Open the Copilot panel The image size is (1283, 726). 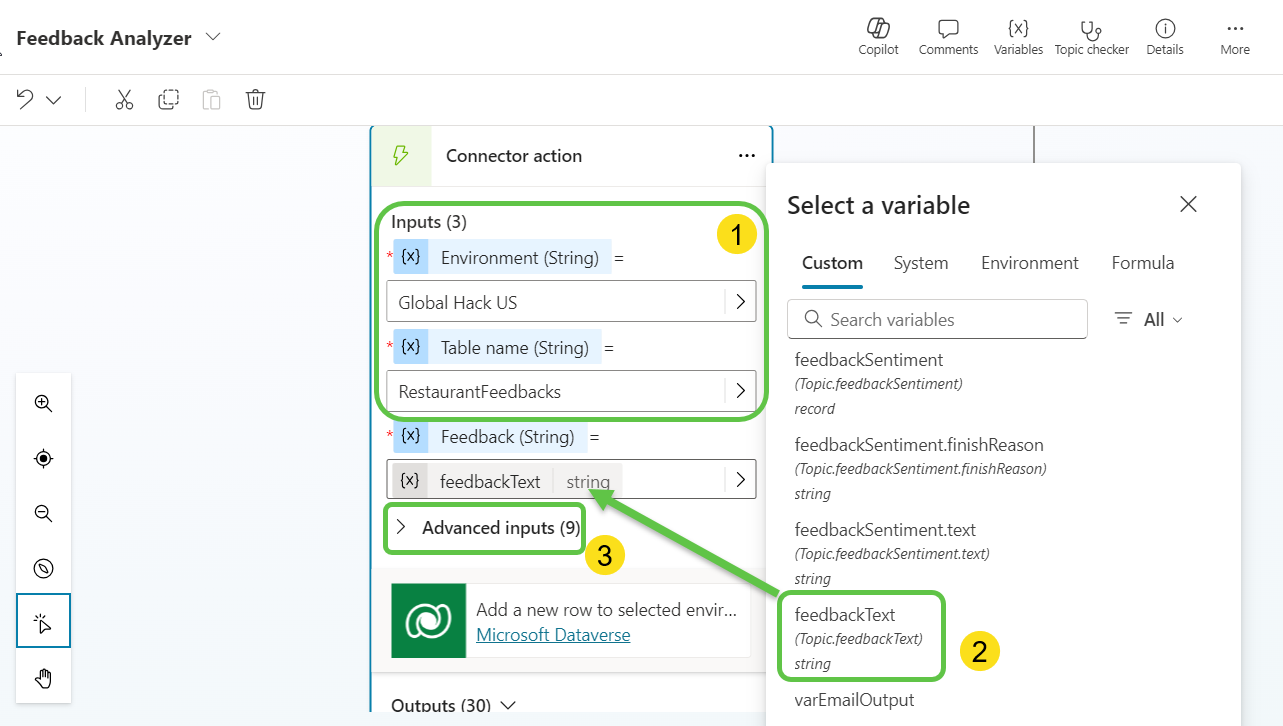[878, 37]
